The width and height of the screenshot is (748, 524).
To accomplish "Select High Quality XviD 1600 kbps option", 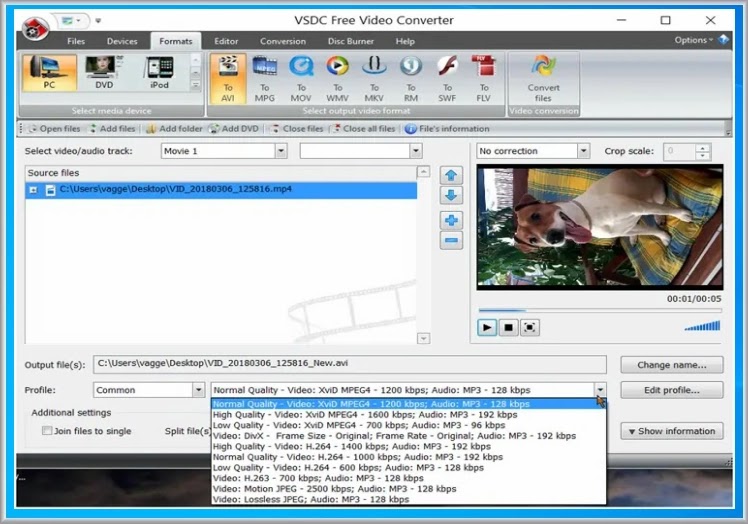I will pyautogui.click(x=408, y=414).
